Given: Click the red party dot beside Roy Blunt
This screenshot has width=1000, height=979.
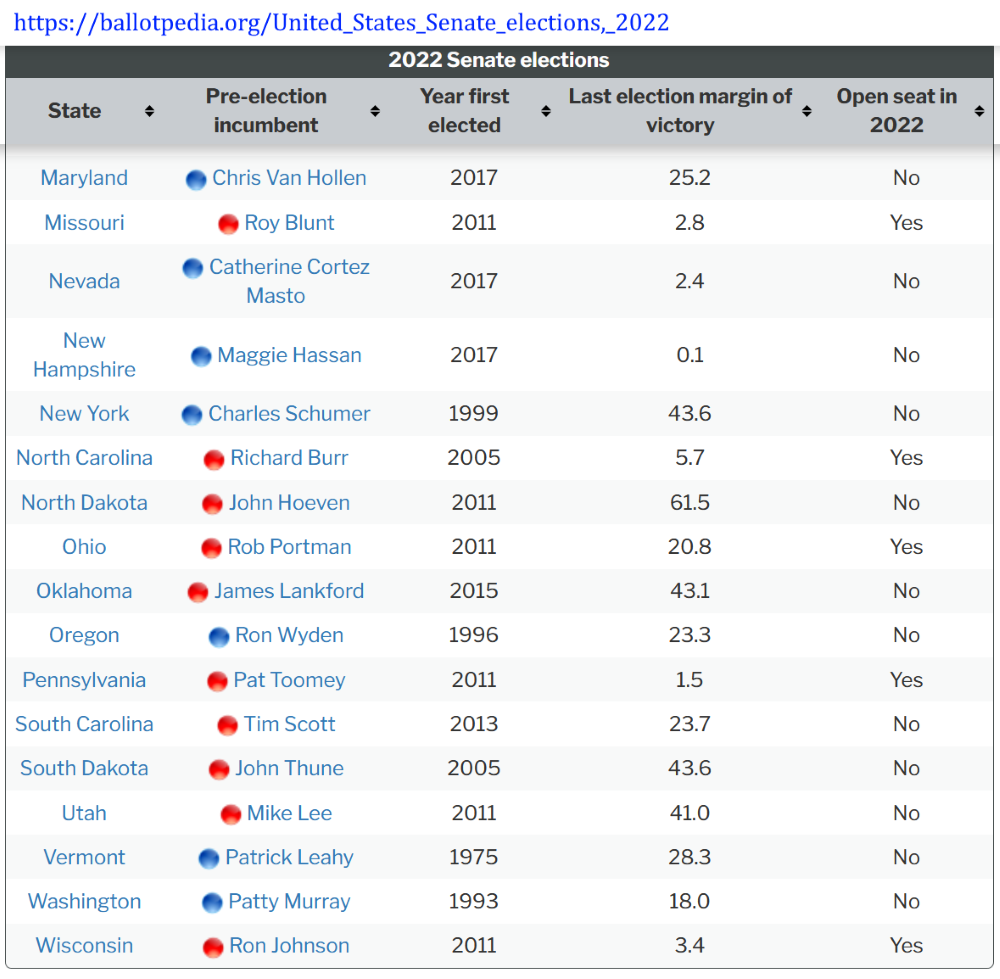Looking at the screenshot, I should click(228, 225).
